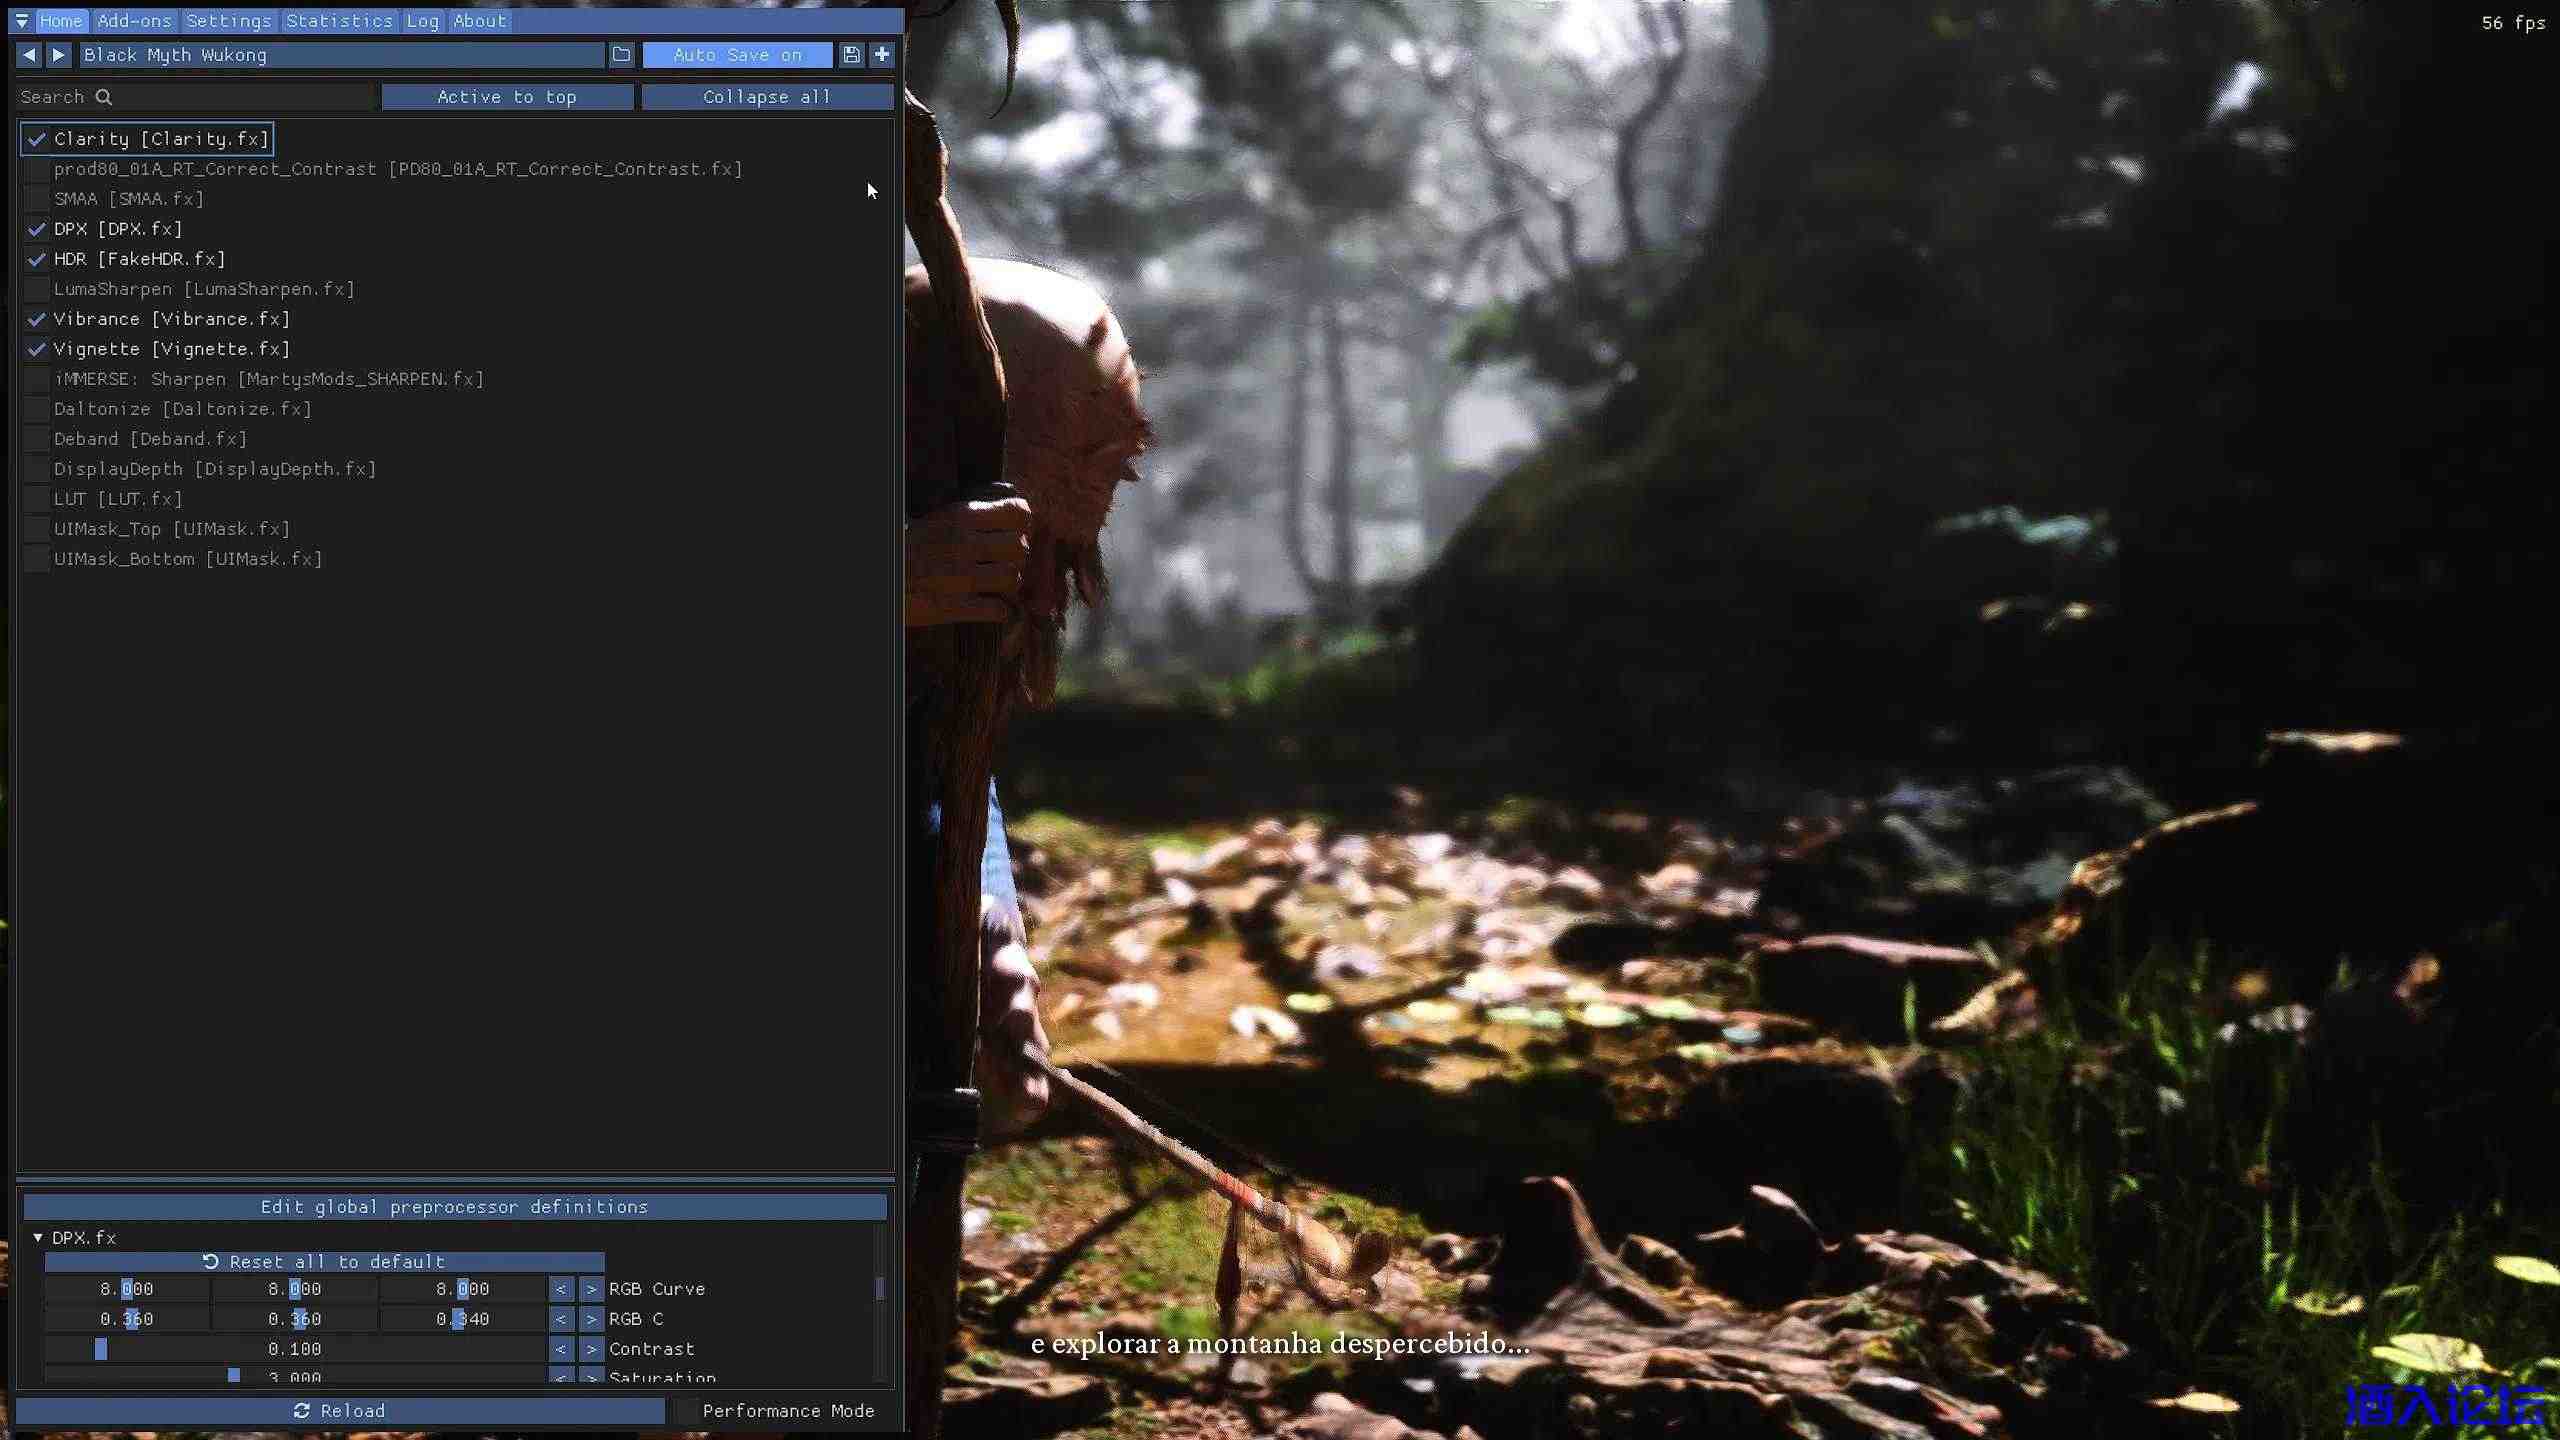
Task: Click the Reload button
Action: click(340, 1411)
